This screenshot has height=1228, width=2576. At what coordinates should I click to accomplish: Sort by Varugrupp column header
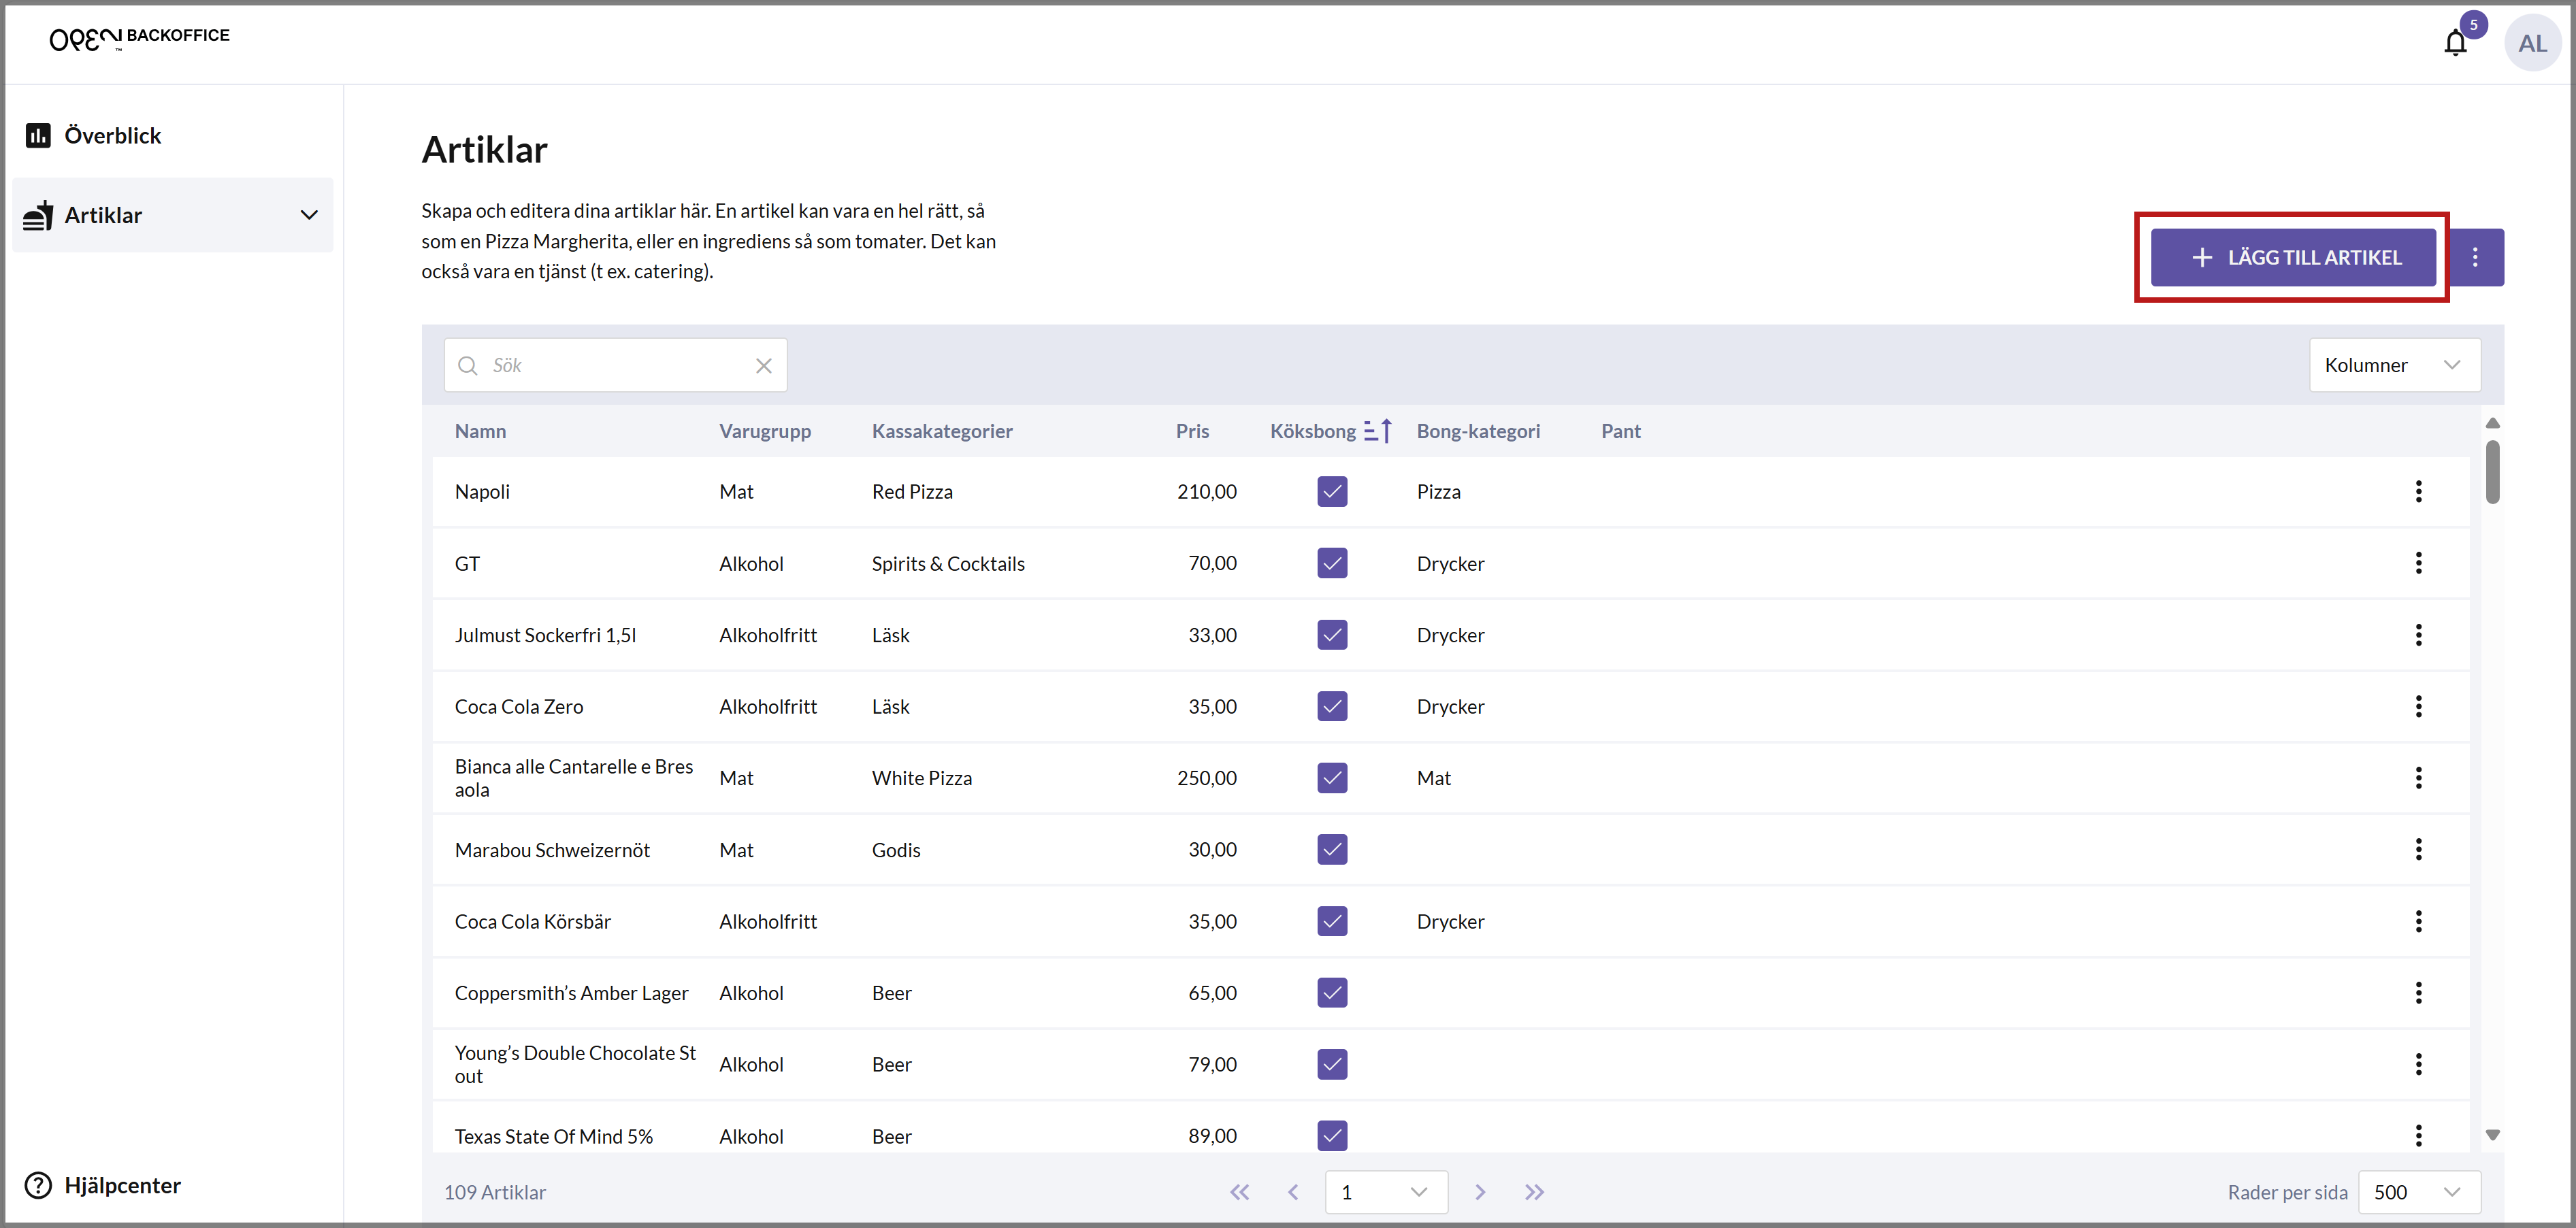click(765, 431)
